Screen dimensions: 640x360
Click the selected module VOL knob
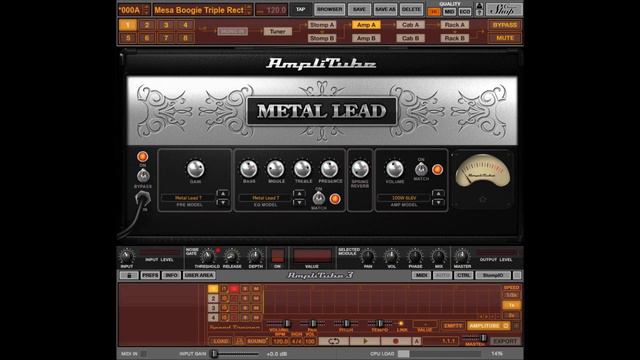pos(391,257)
